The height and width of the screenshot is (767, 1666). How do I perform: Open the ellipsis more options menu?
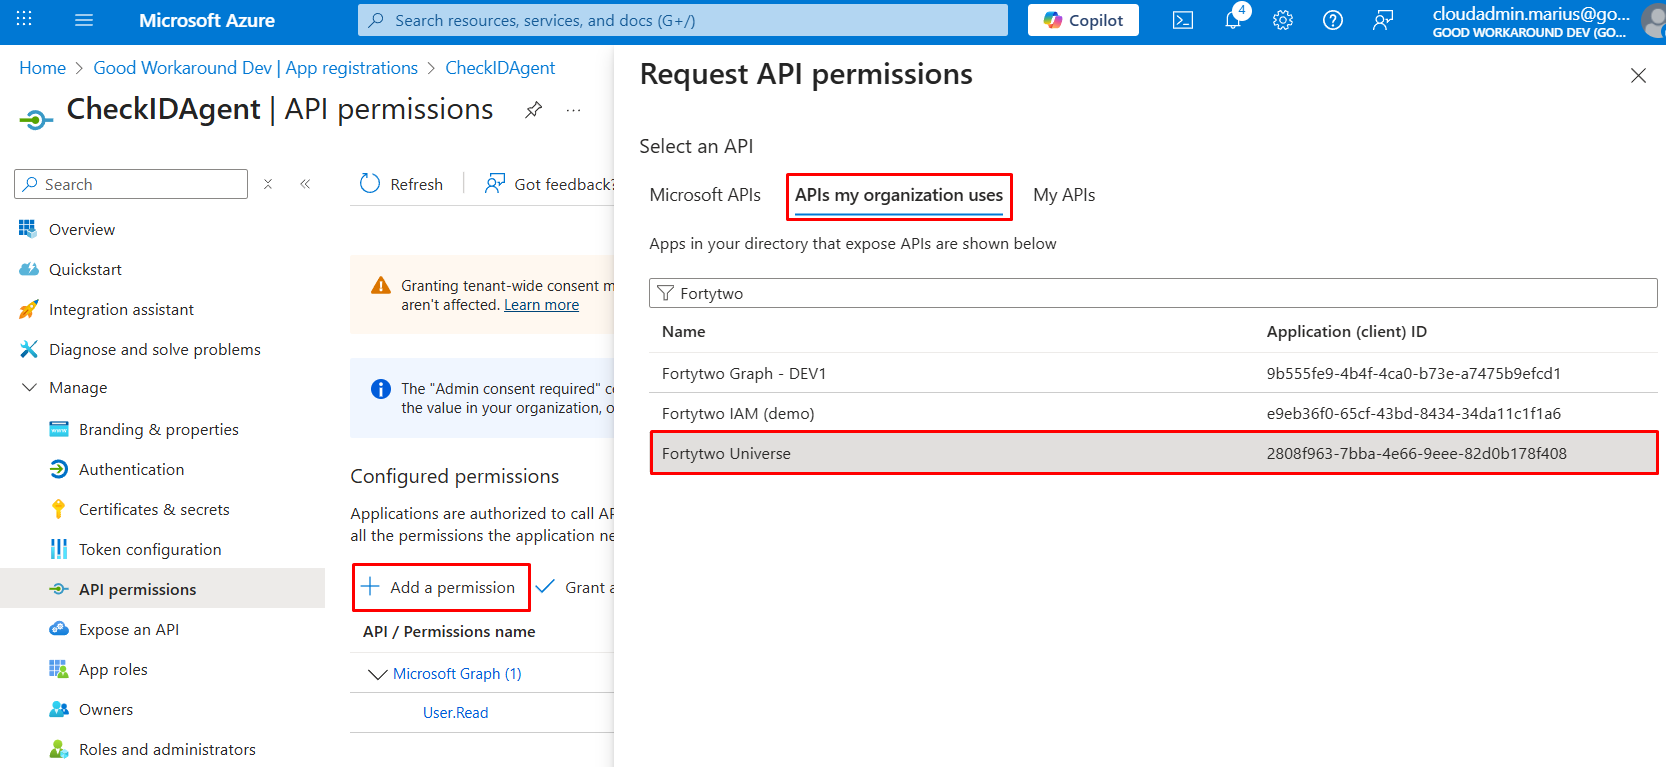pos(573,110)
